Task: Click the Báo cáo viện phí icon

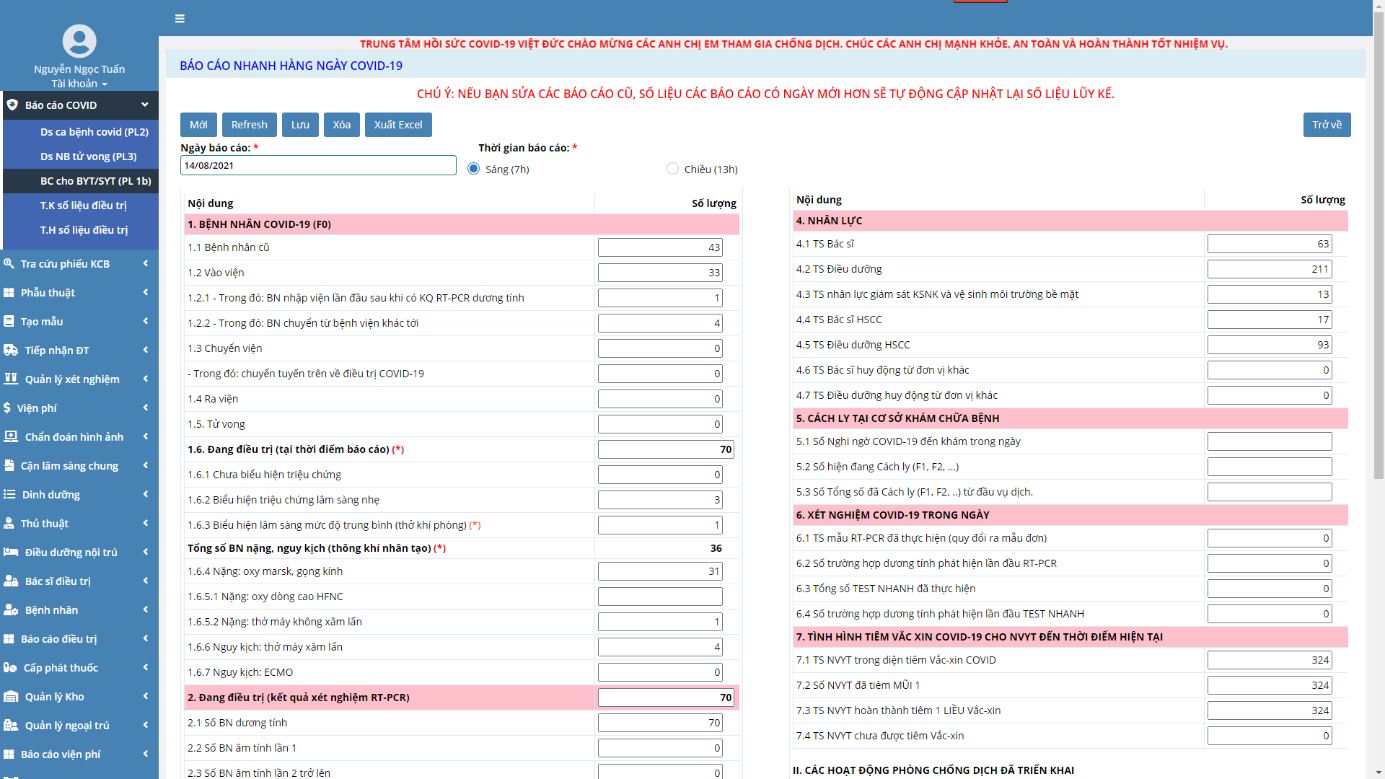Action: click(x=9, y=754)
